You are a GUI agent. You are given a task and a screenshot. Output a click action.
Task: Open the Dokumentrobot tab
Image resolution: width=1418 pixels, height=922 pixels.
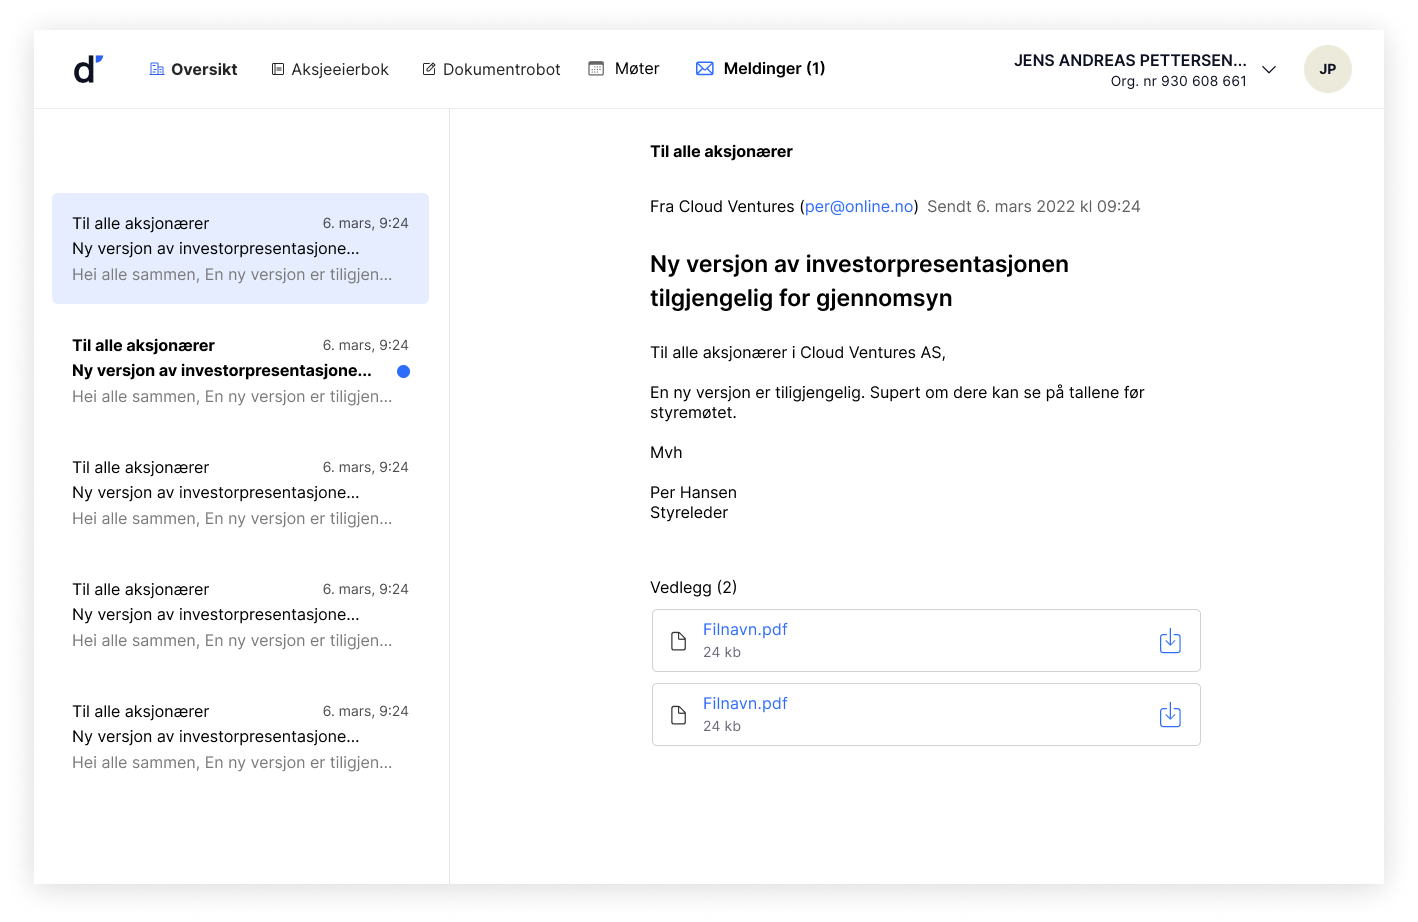point(491,69)
